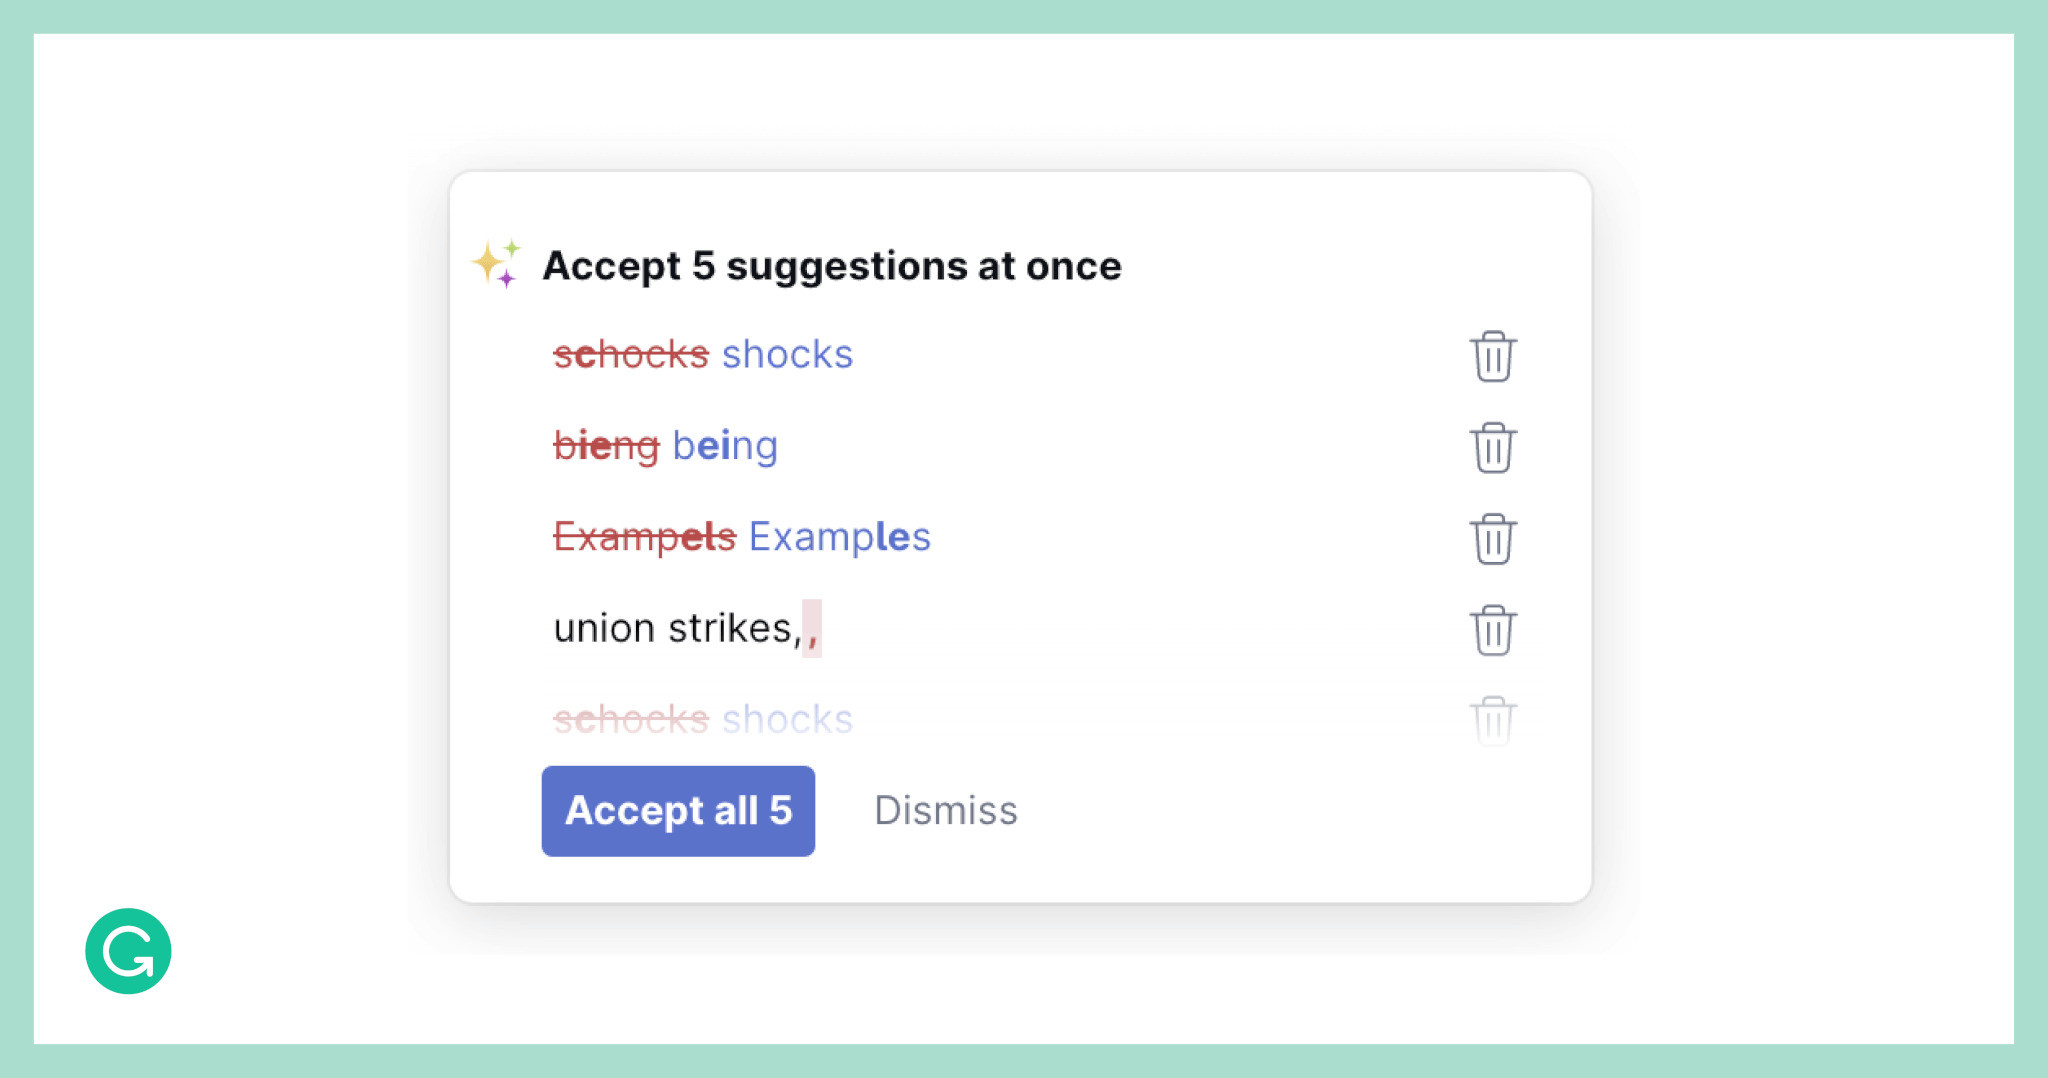Click the Dismiss option

(945, 811)
